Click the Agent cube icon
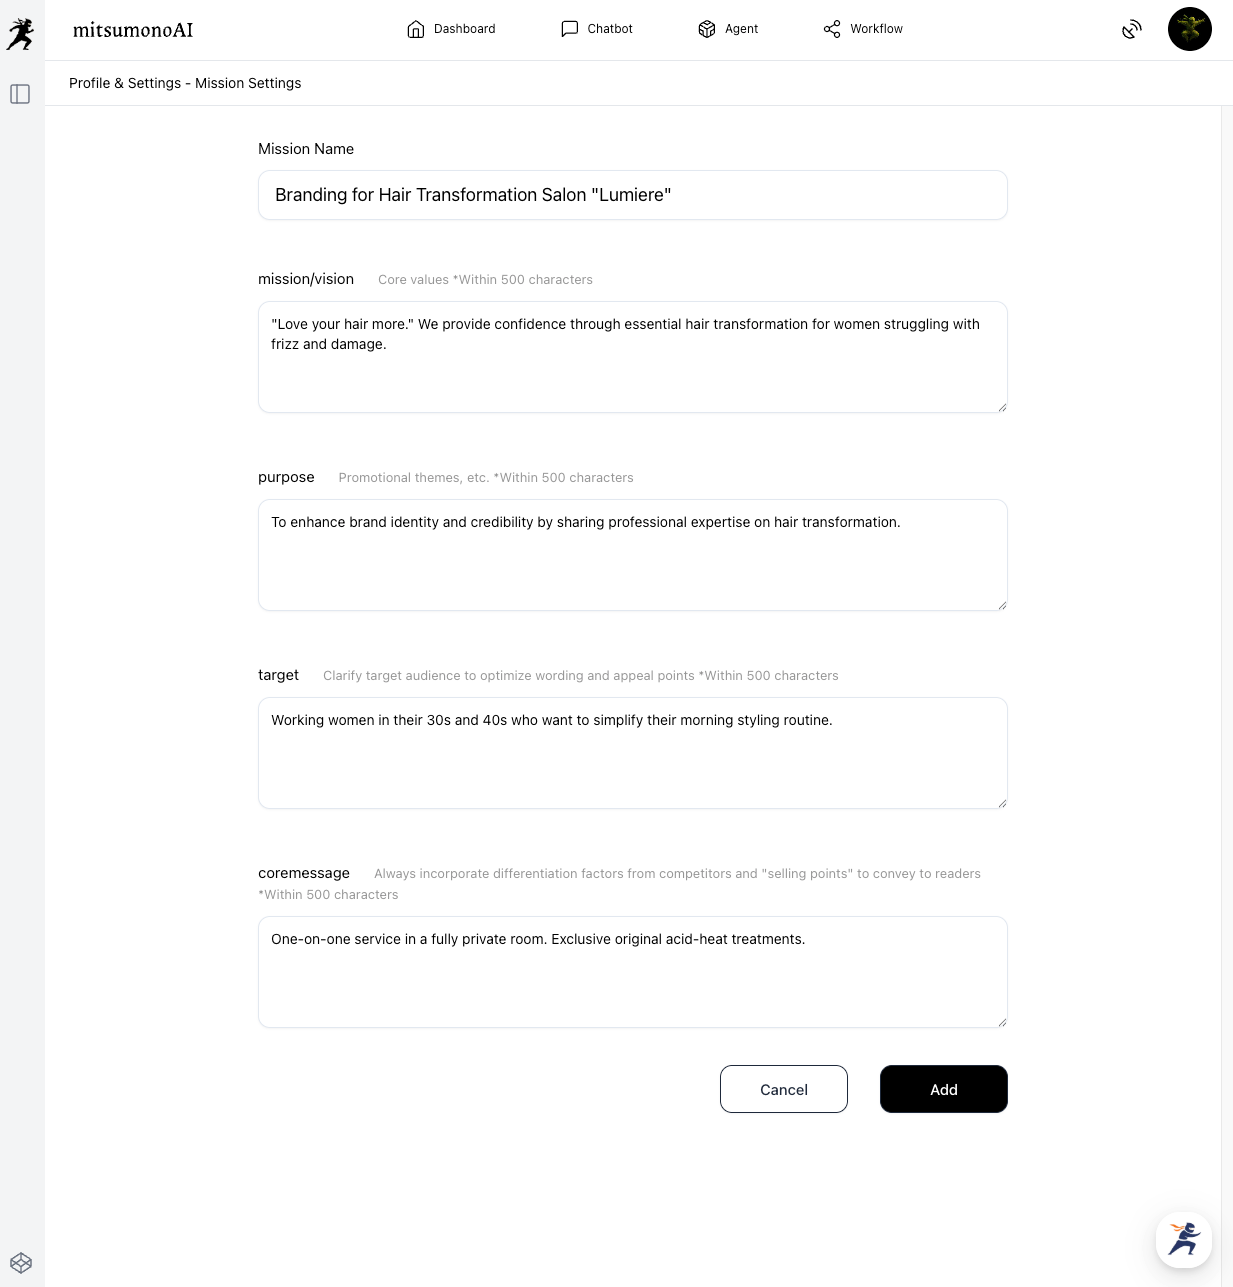The image size is (1233, 1287). tap(707, 29)
